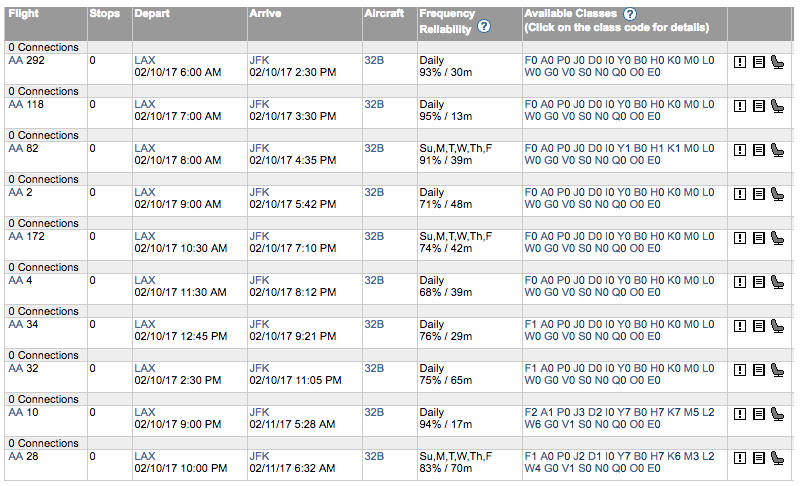Select the Y1 class code for AA 82
The width and height of the screenshot is (802, 486).
[x=623, y=148]
